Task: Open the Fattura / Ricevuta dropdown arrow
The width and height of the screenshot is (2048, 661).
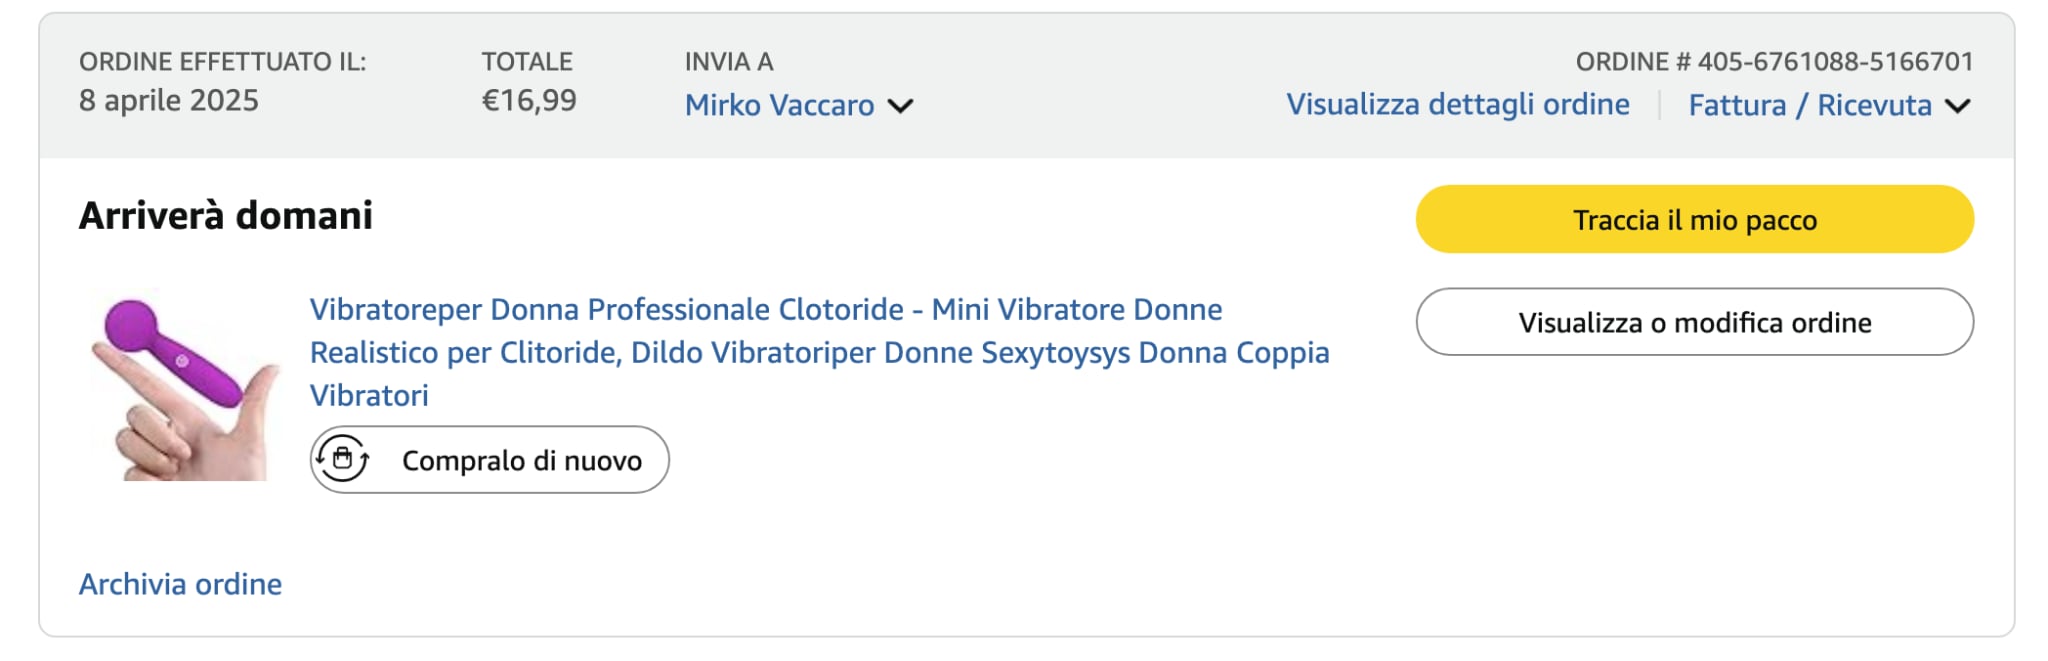Action: (x=1958, y=106)
